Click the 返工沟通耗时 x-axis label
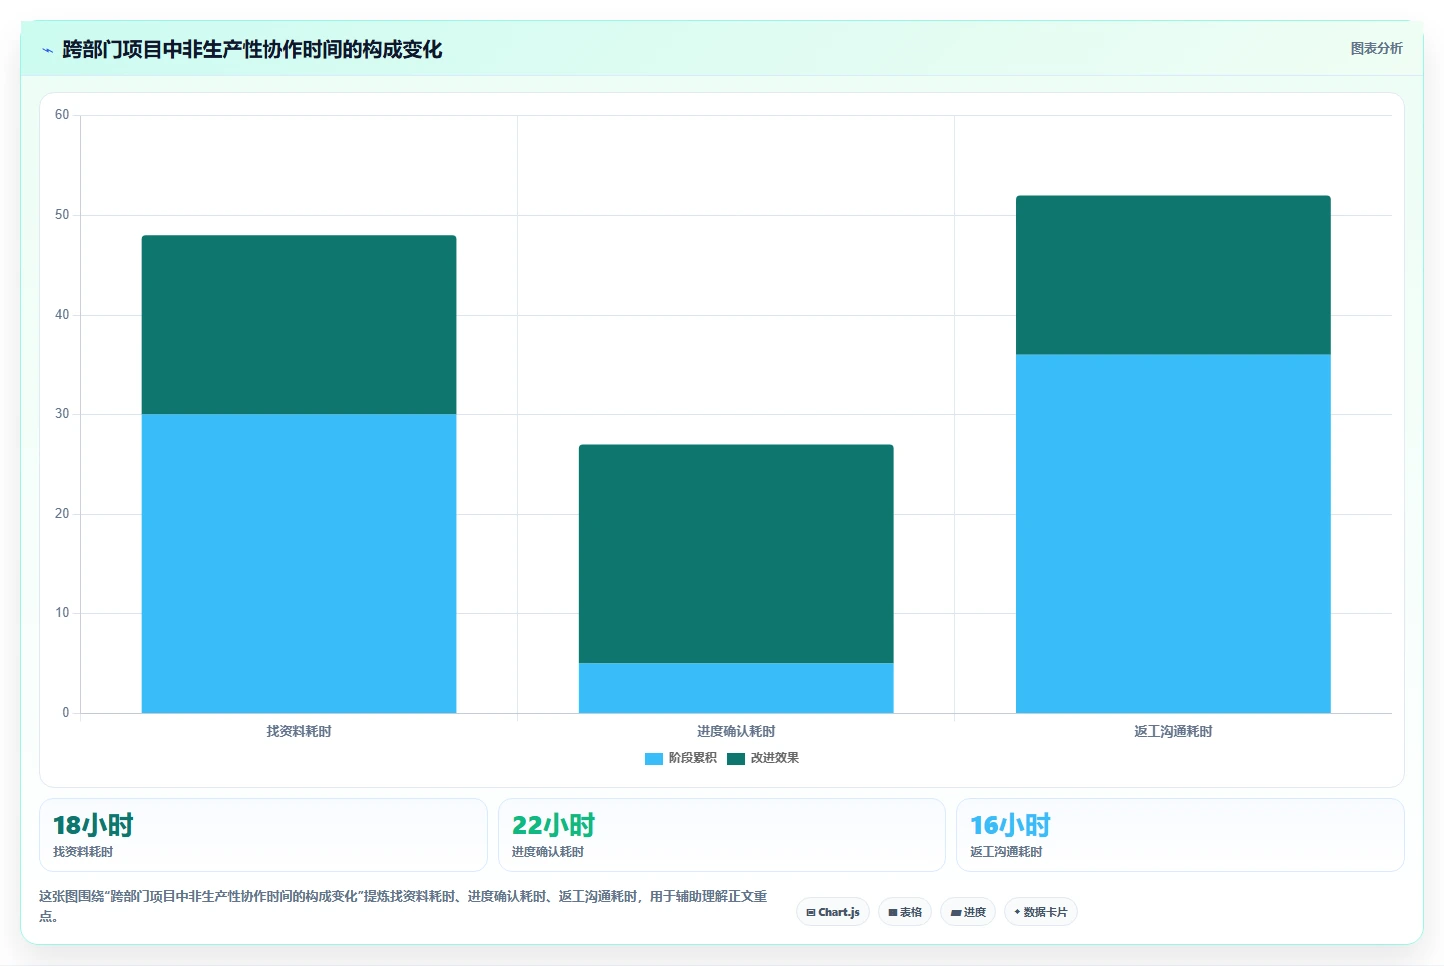This screenshot has width=1444, height=966. [1173, 732]
